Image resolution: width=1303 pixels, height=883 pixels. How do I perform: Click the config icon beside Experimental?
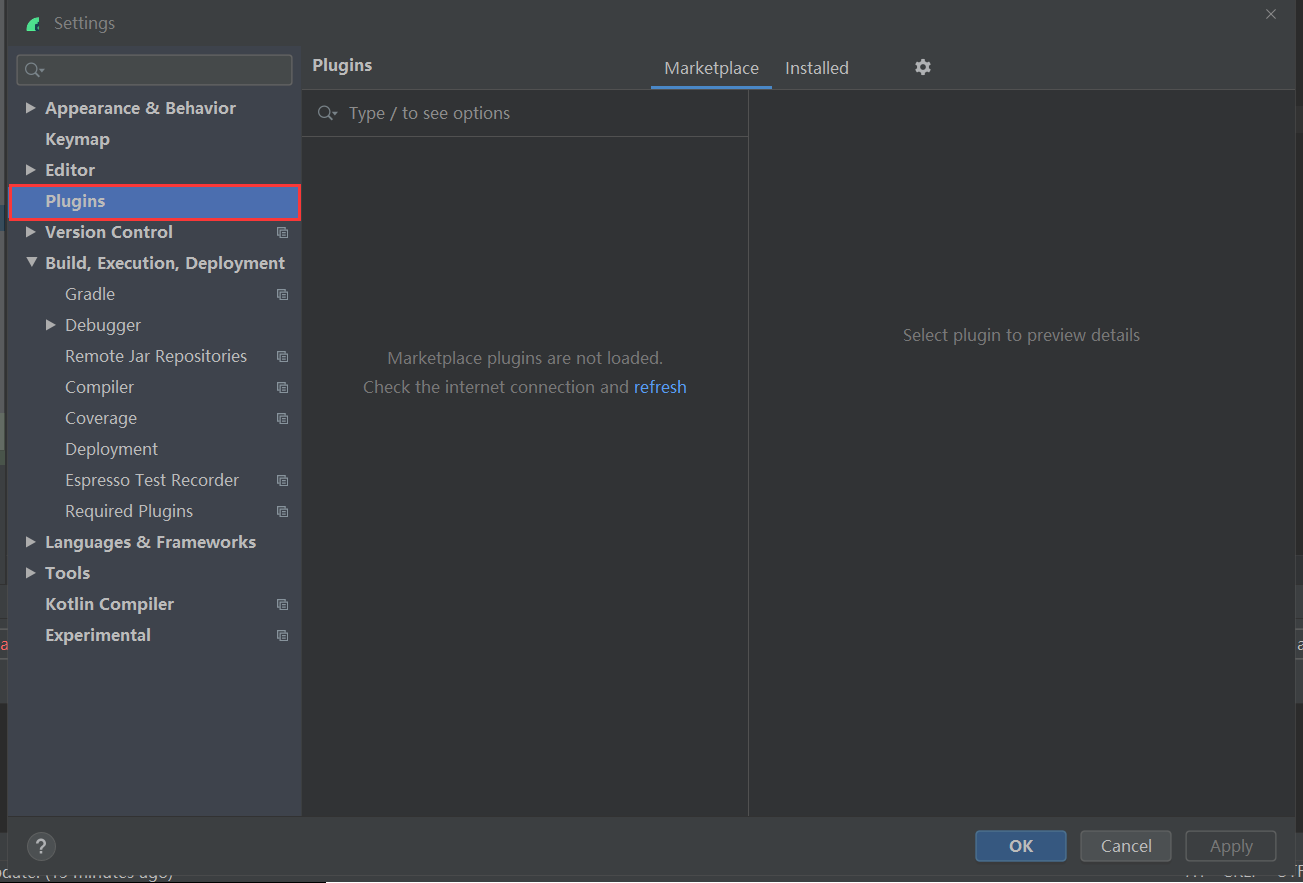click(282, 635)
